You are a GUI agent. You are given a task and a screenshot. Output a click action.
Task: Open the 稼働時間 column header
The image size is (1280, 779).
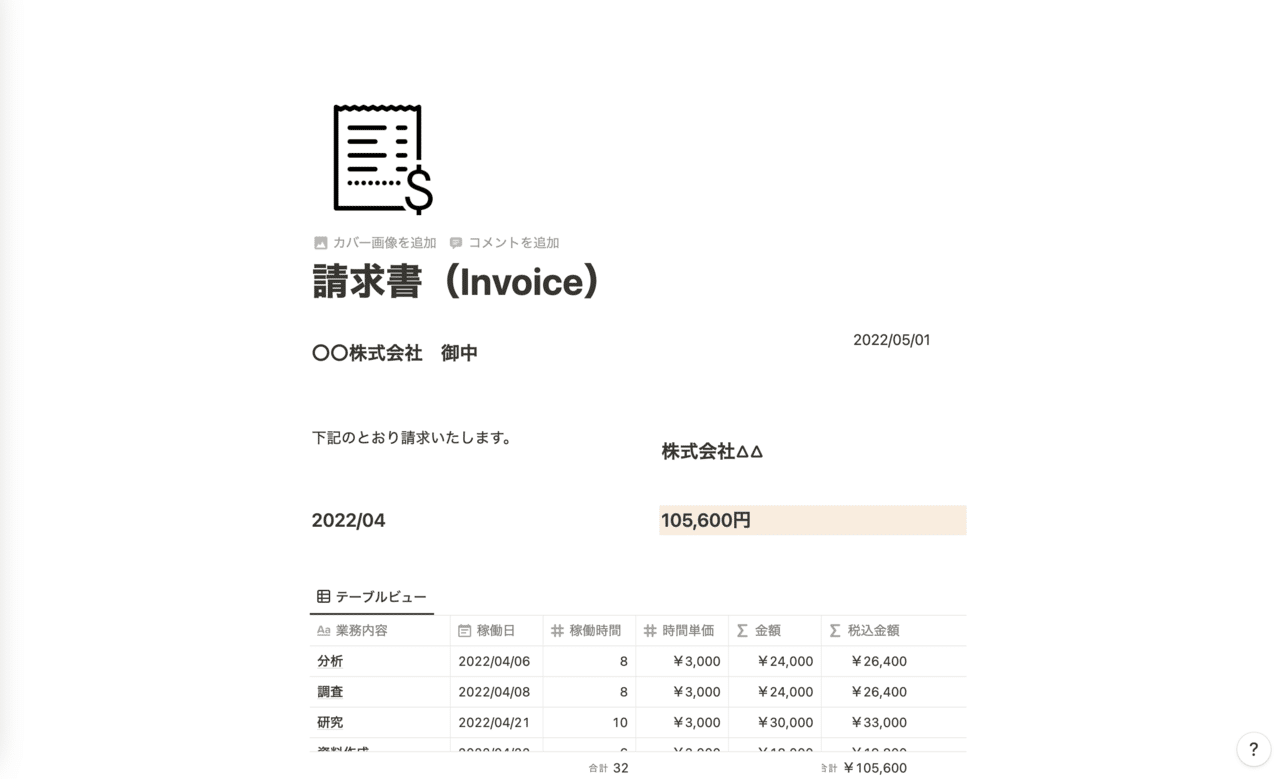coord(589,631)
